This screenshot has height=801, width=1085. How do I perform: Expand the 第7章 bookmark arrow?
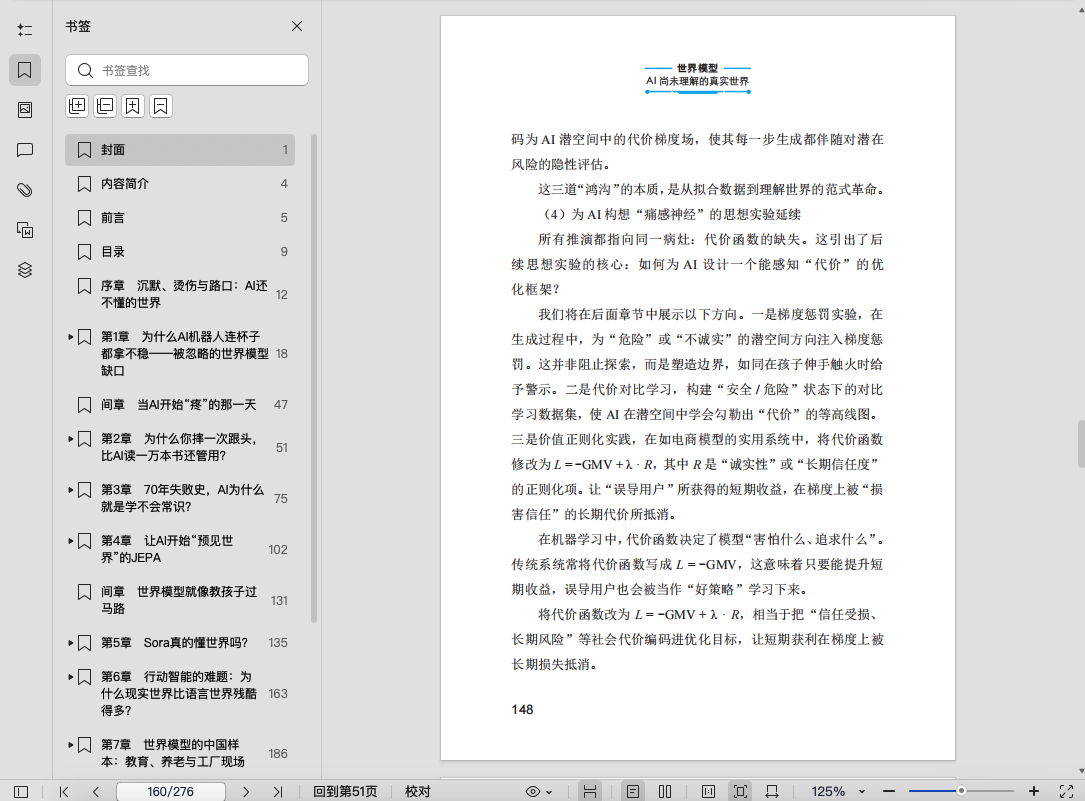click(71, 745)
